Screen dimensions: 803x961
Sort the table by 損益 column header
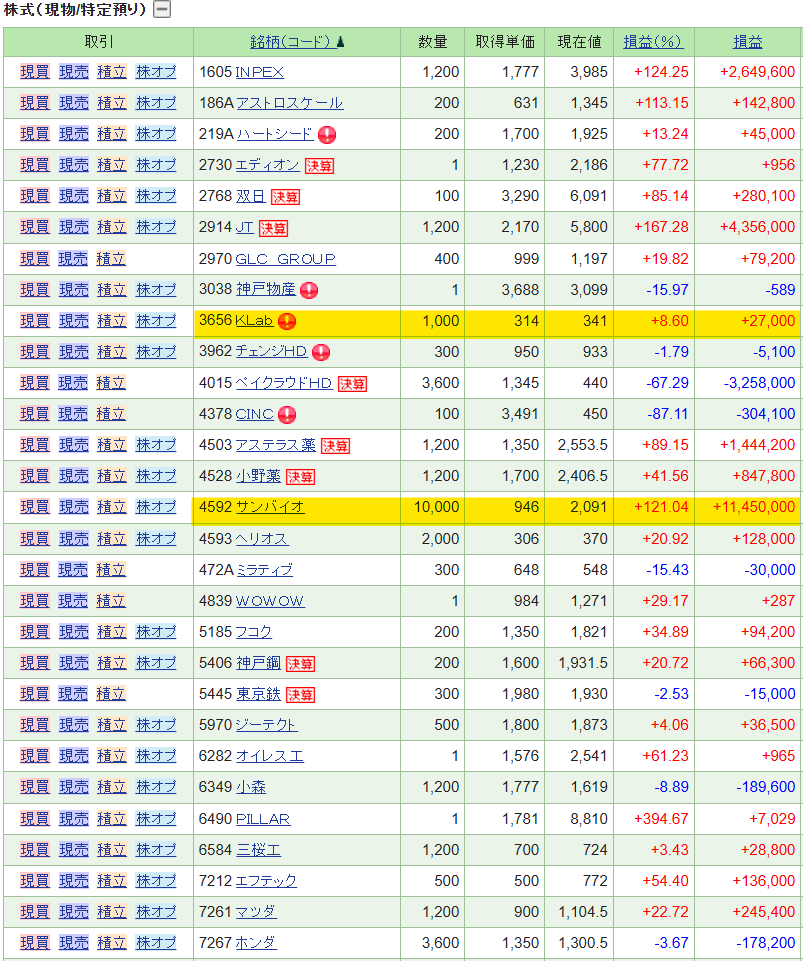747,42
